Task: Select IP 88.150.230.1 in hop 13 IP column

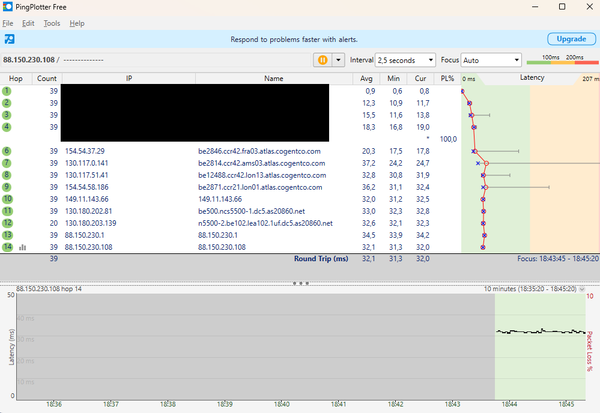Action: point(84,235)
